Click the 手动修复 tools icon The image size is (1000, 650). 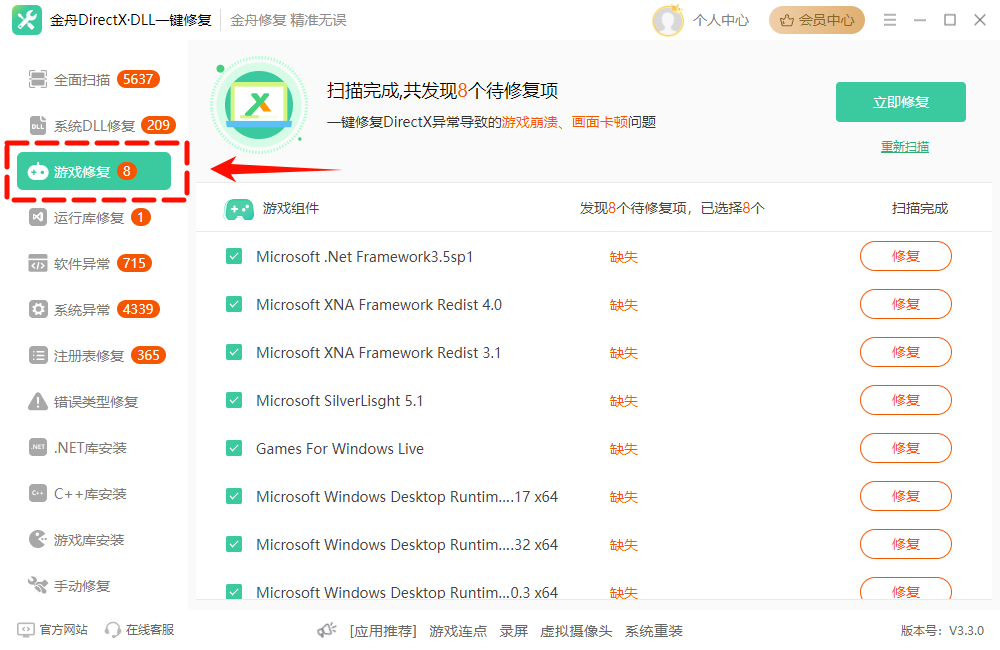(x=38, y=585)
